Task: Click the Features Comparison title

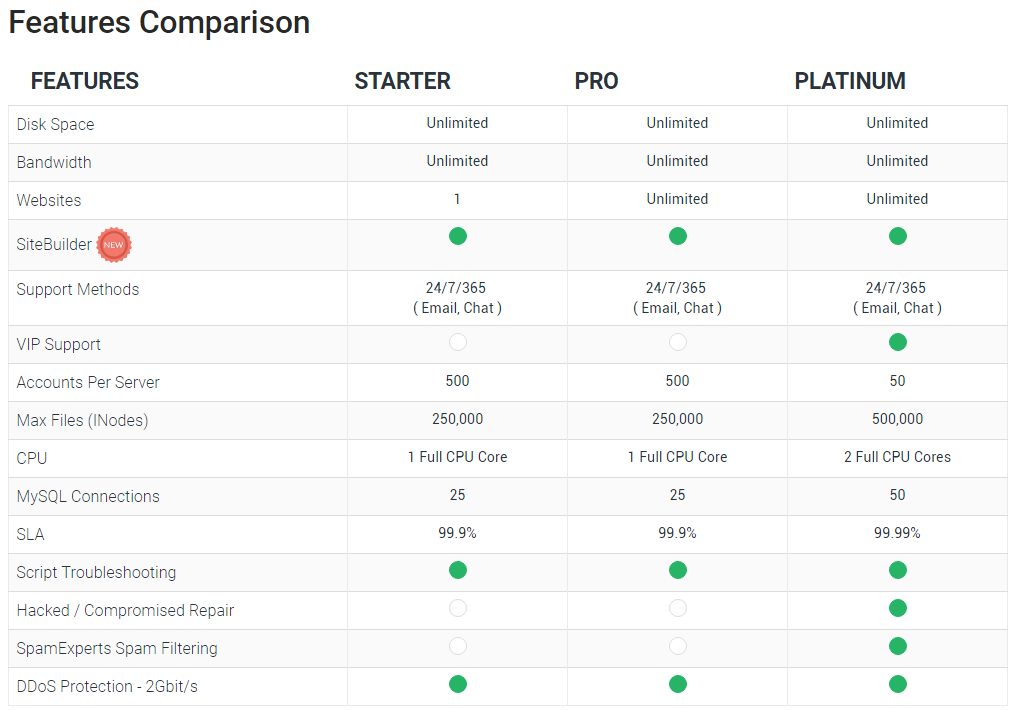Action: (x=160, y=22)
